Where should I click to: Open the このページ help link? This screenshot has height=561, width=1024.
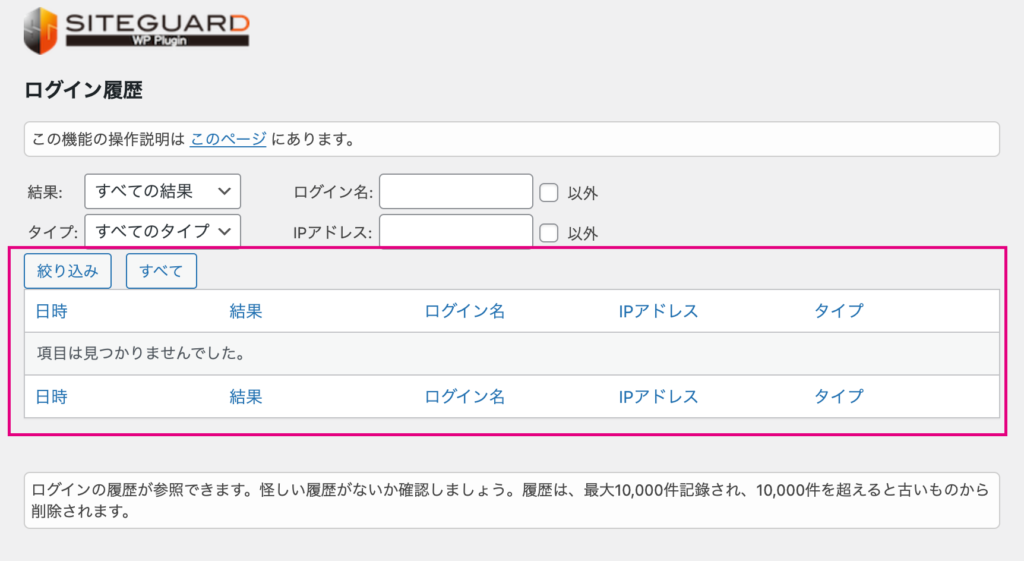(x=228, y=139)
